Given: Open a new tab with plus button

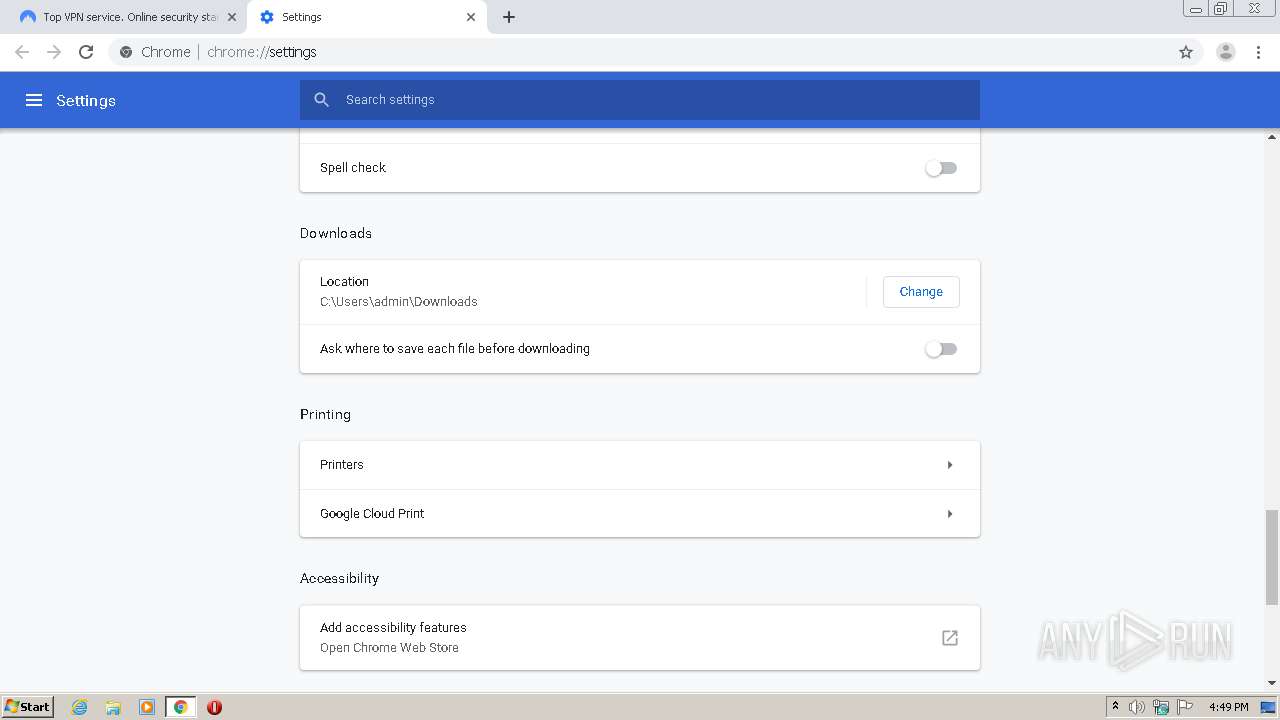Looking at the screenshot, I should (x=509, y=17).
